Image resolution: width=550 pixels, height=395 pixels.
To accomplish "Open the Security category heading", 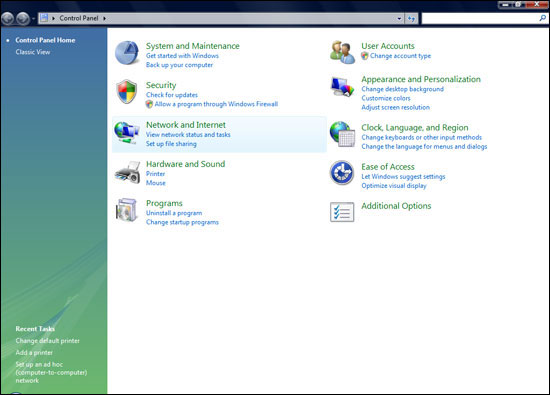I will [161, 85].
